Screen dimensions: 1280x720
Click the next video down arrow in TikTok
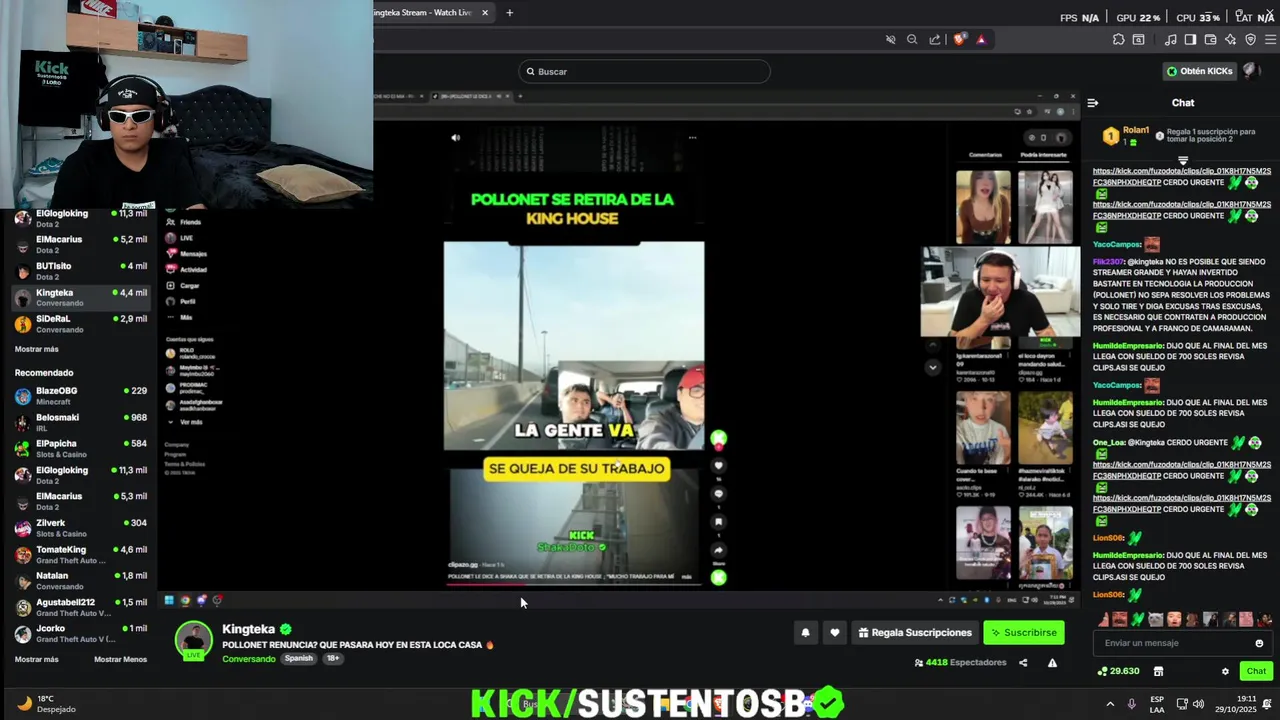pyautogui.click(x=932, y=367)
